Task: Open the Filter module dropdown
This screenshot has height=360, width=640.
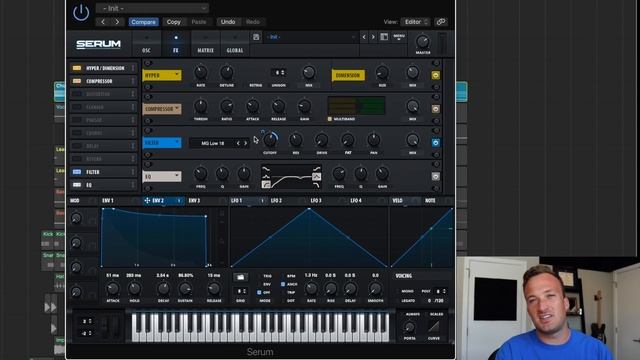Action: pos(162,143)
